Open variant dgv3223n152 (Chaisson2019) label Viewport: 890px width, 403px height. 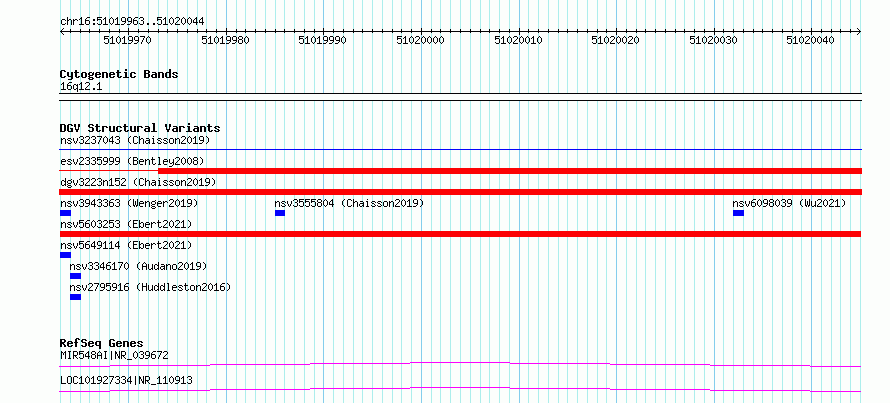click(138, 182)
